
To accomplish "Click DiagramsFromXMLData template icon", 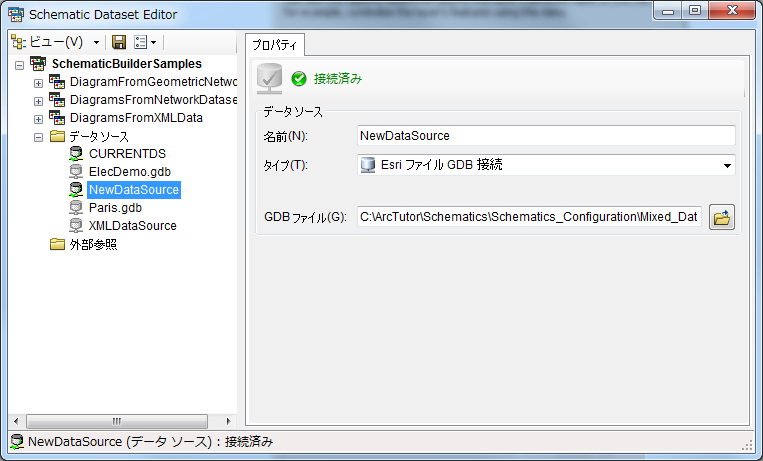I will (x=57, y=118).
